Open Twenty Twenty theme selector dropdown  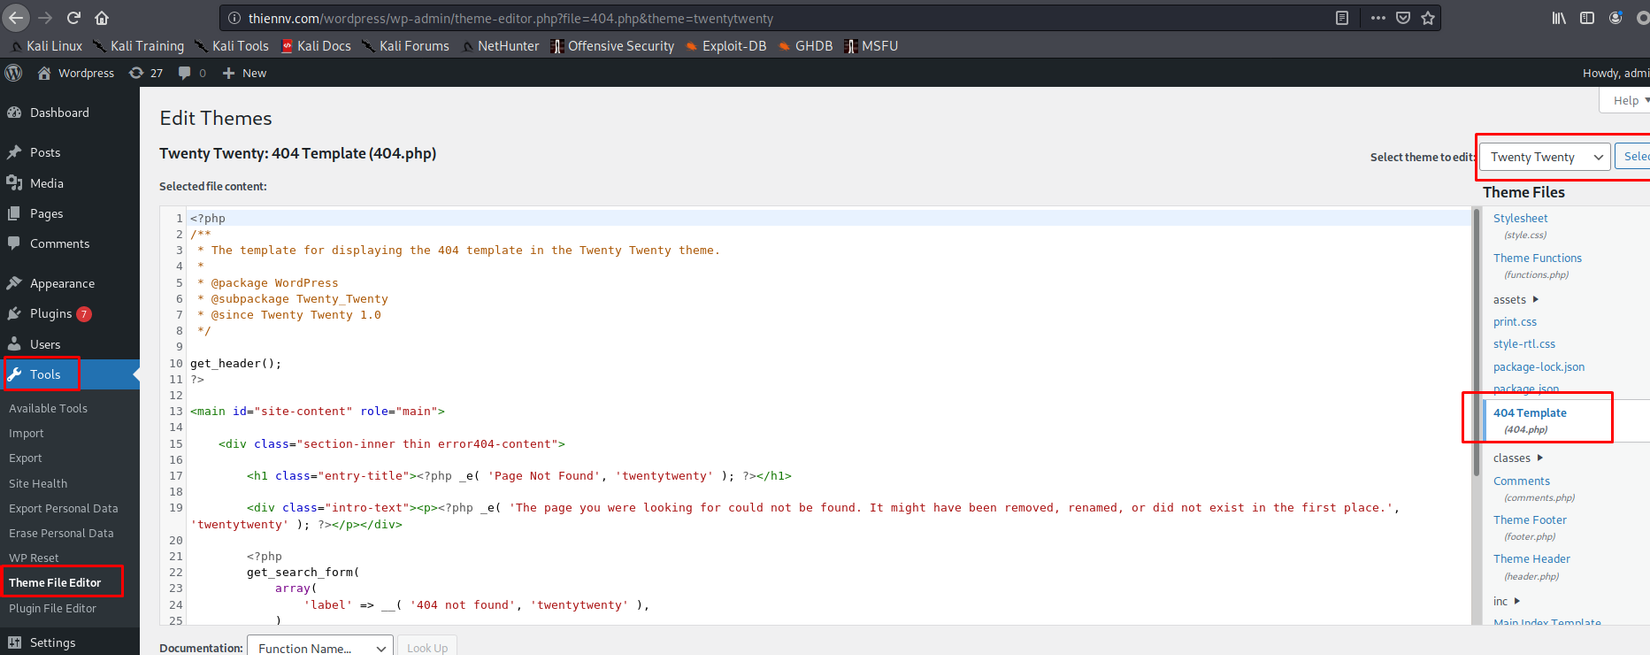click(1545, 157)
